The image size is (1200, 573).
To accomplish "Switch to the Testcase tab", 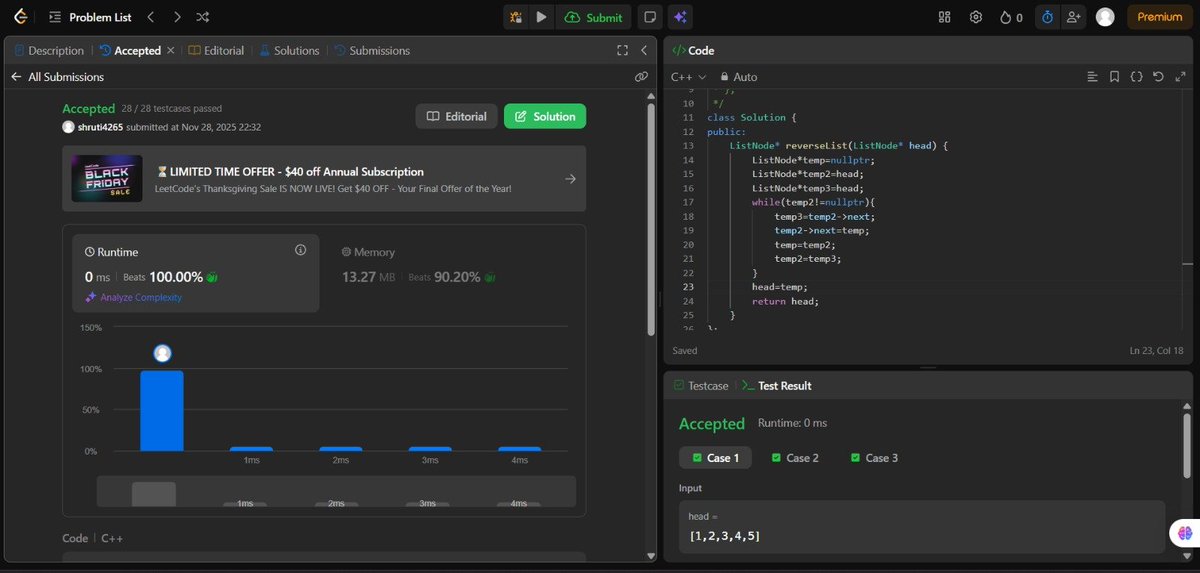I will [701, 386].
